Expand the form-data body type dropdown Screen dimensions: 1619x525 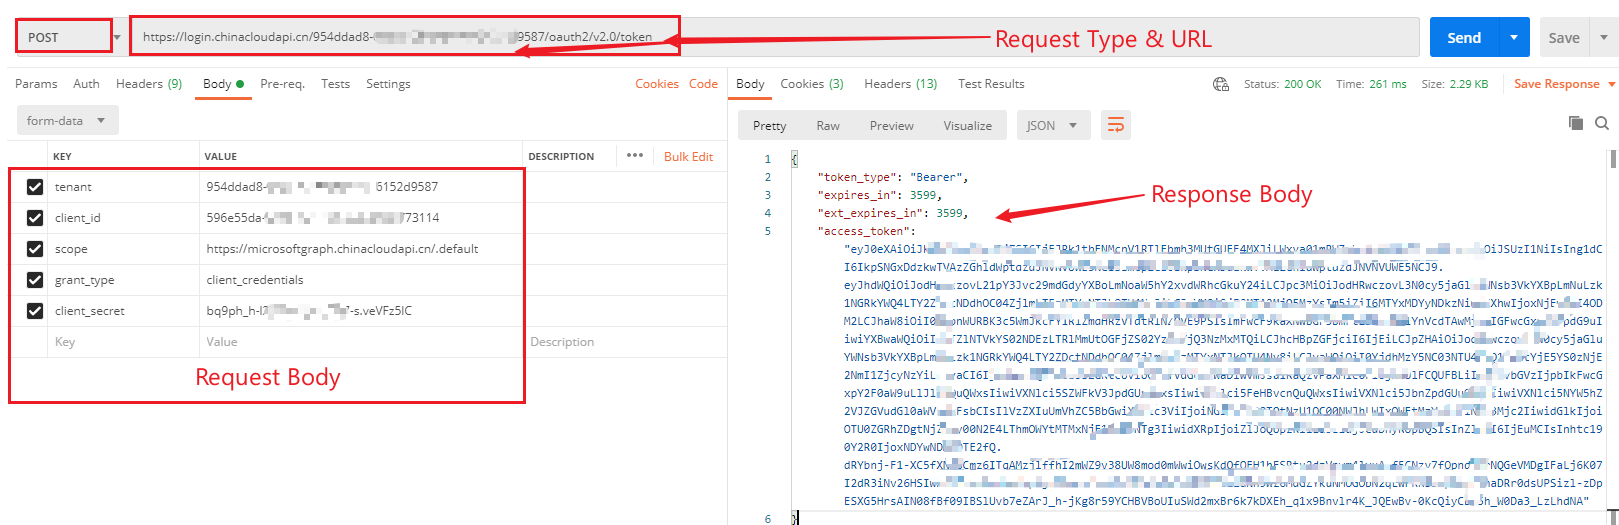67,121
